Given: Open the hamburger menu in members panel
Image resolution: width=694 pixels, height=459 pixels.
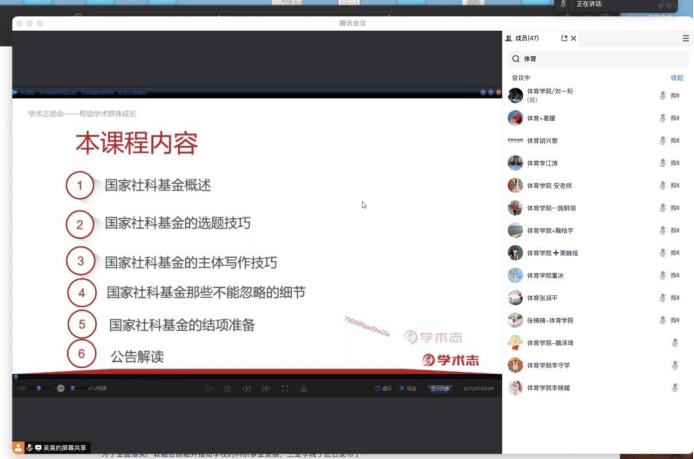Looking at the screenshot, I should click(685, 38).
